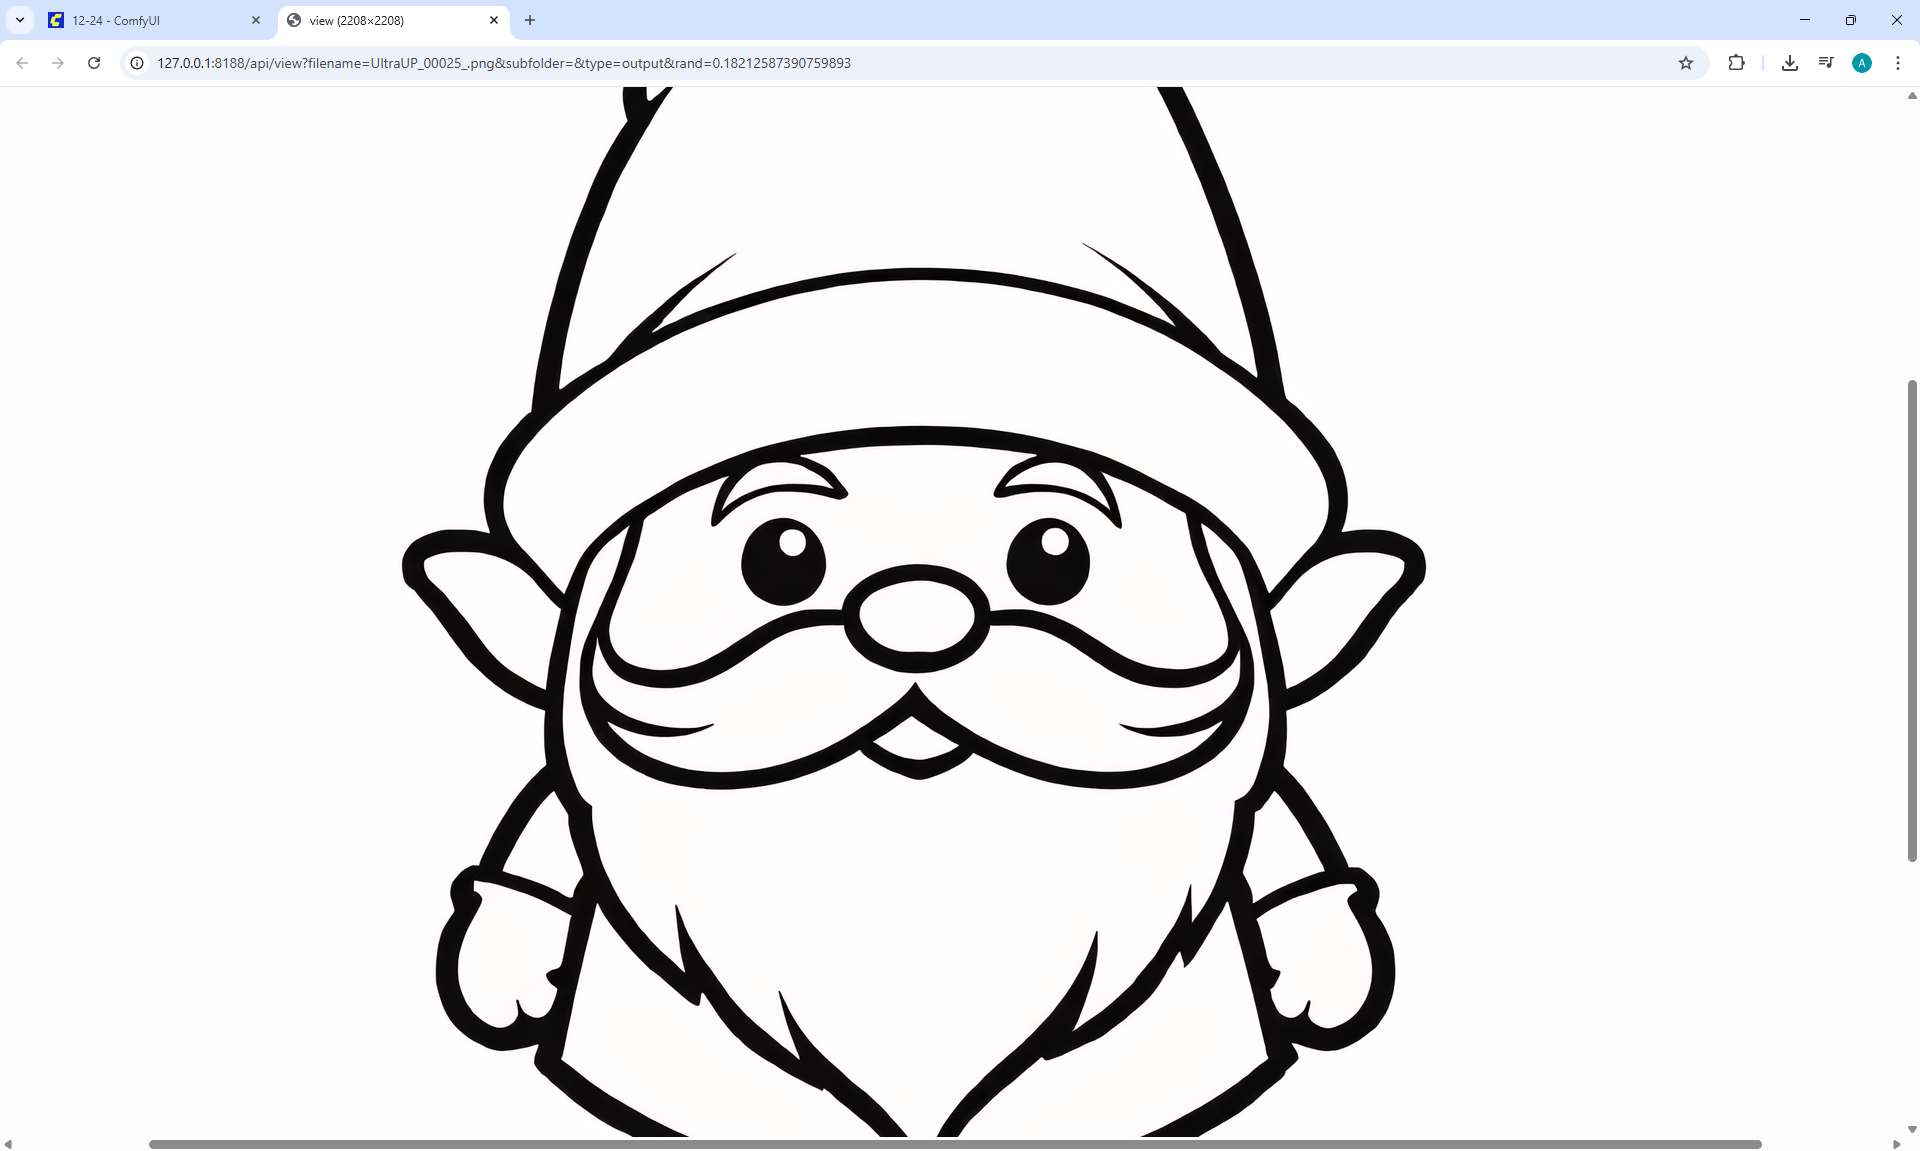1920x1151 pixels.
Task: Bookmark this page with star icon
Action: pyautogui.click(x=1686, y=63)
